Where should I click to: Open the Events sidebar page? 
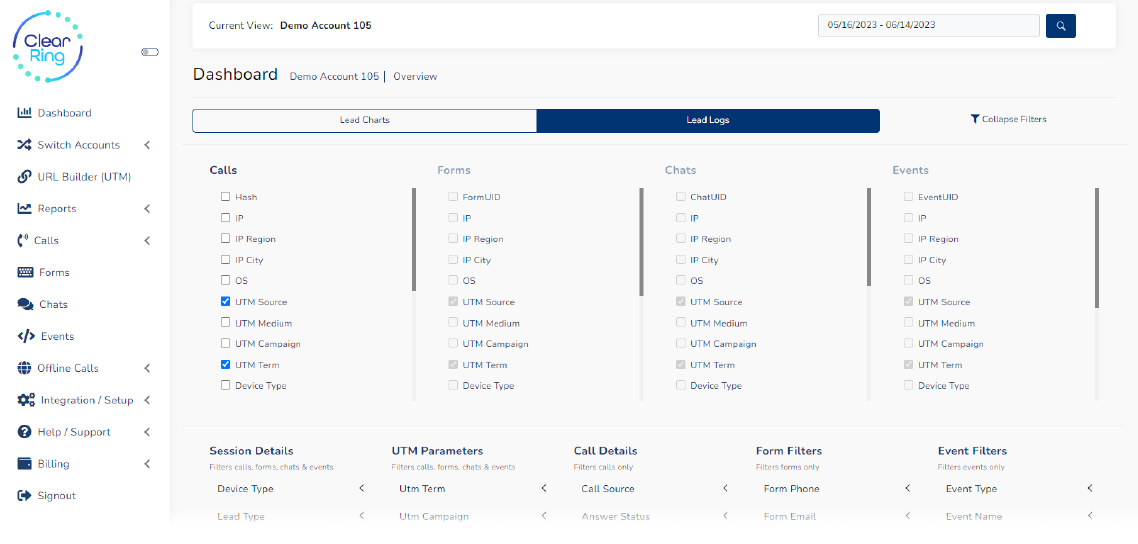click(57, 337)
